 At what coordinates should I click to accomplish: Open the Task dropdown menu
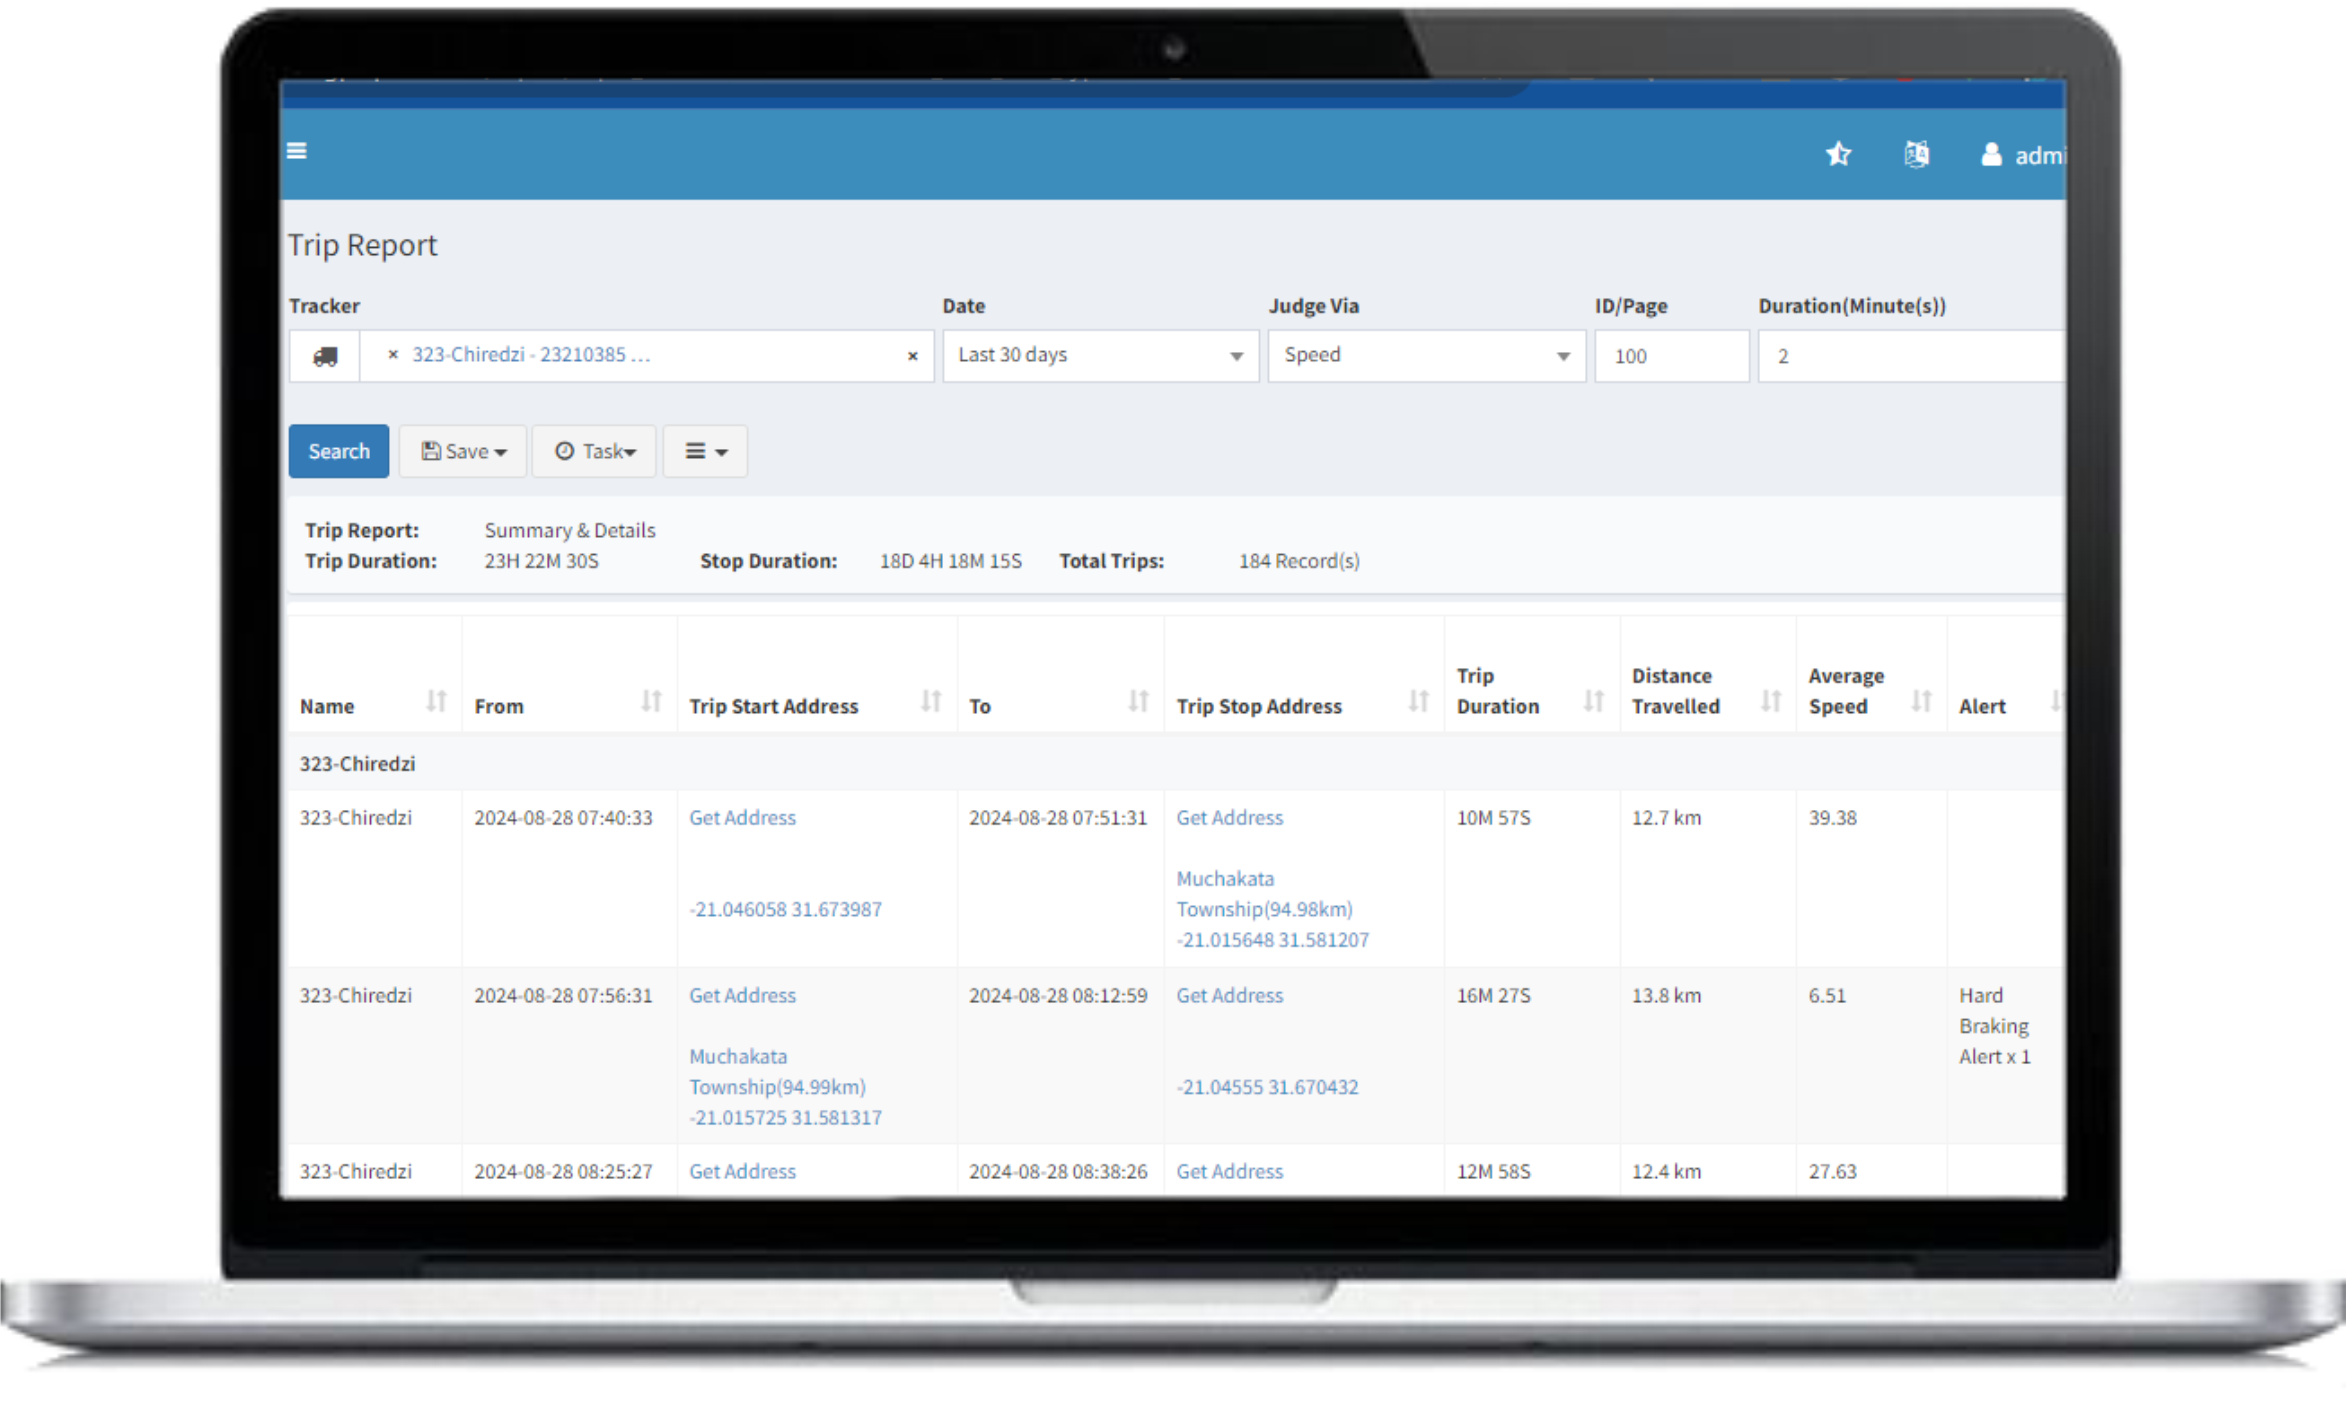[594, 451]
